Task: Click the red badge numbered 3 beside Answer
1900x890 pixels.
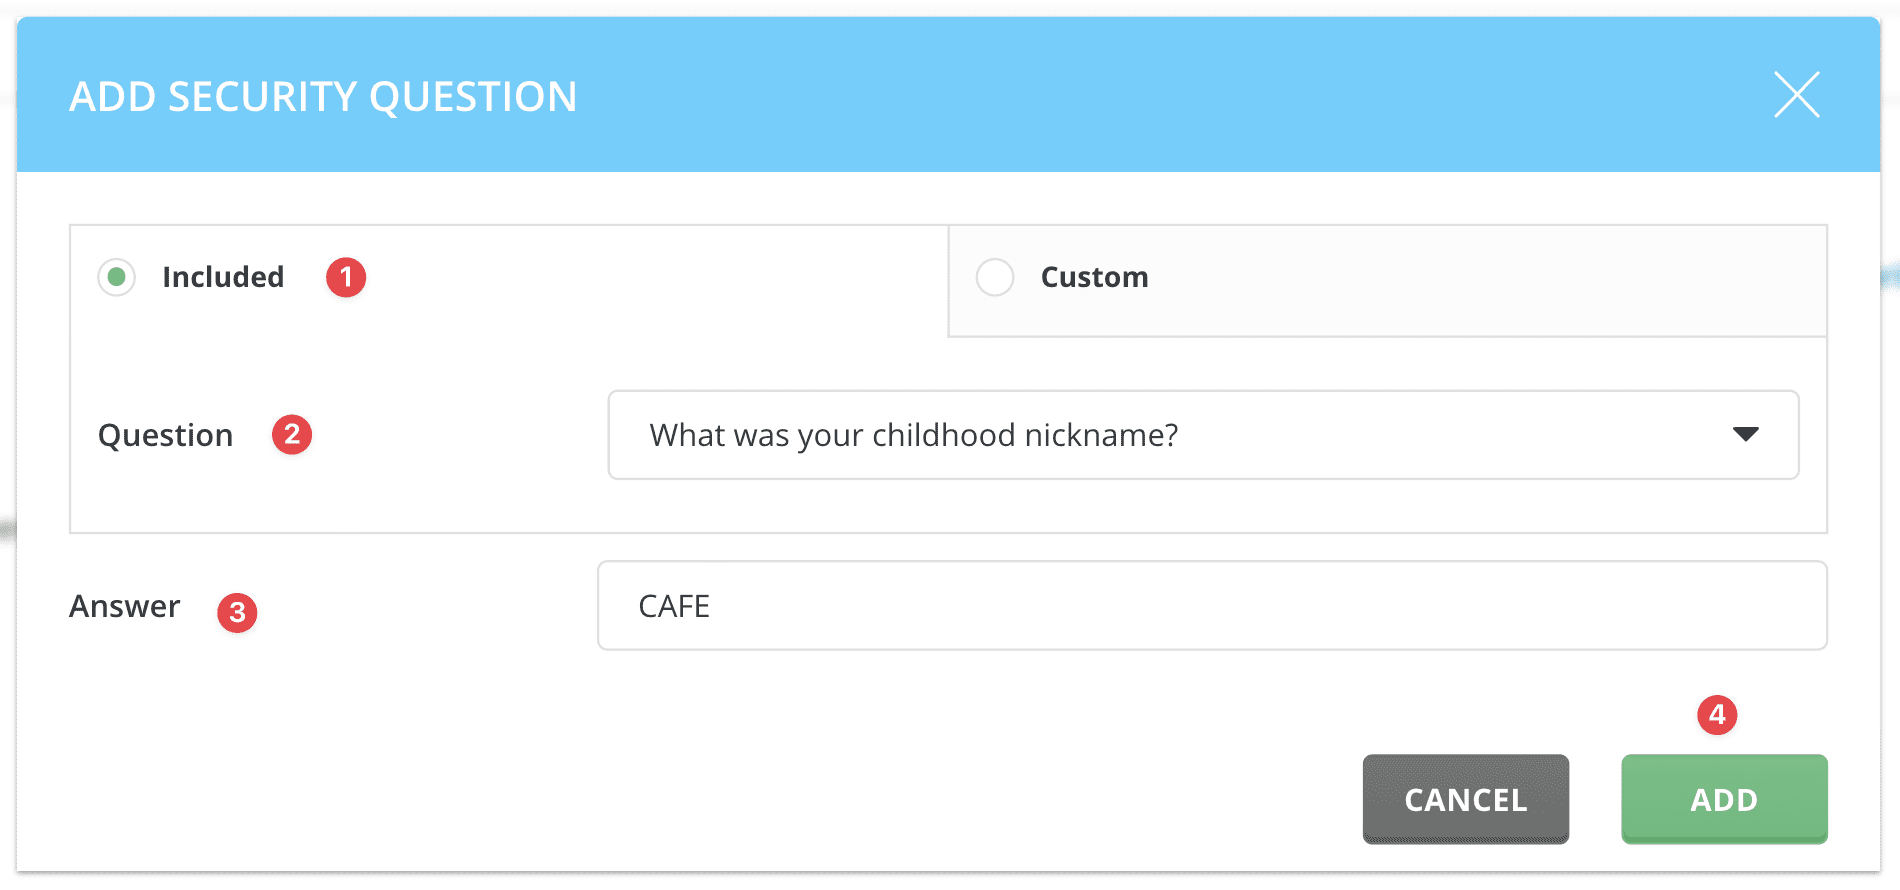Action: point(238,611)
